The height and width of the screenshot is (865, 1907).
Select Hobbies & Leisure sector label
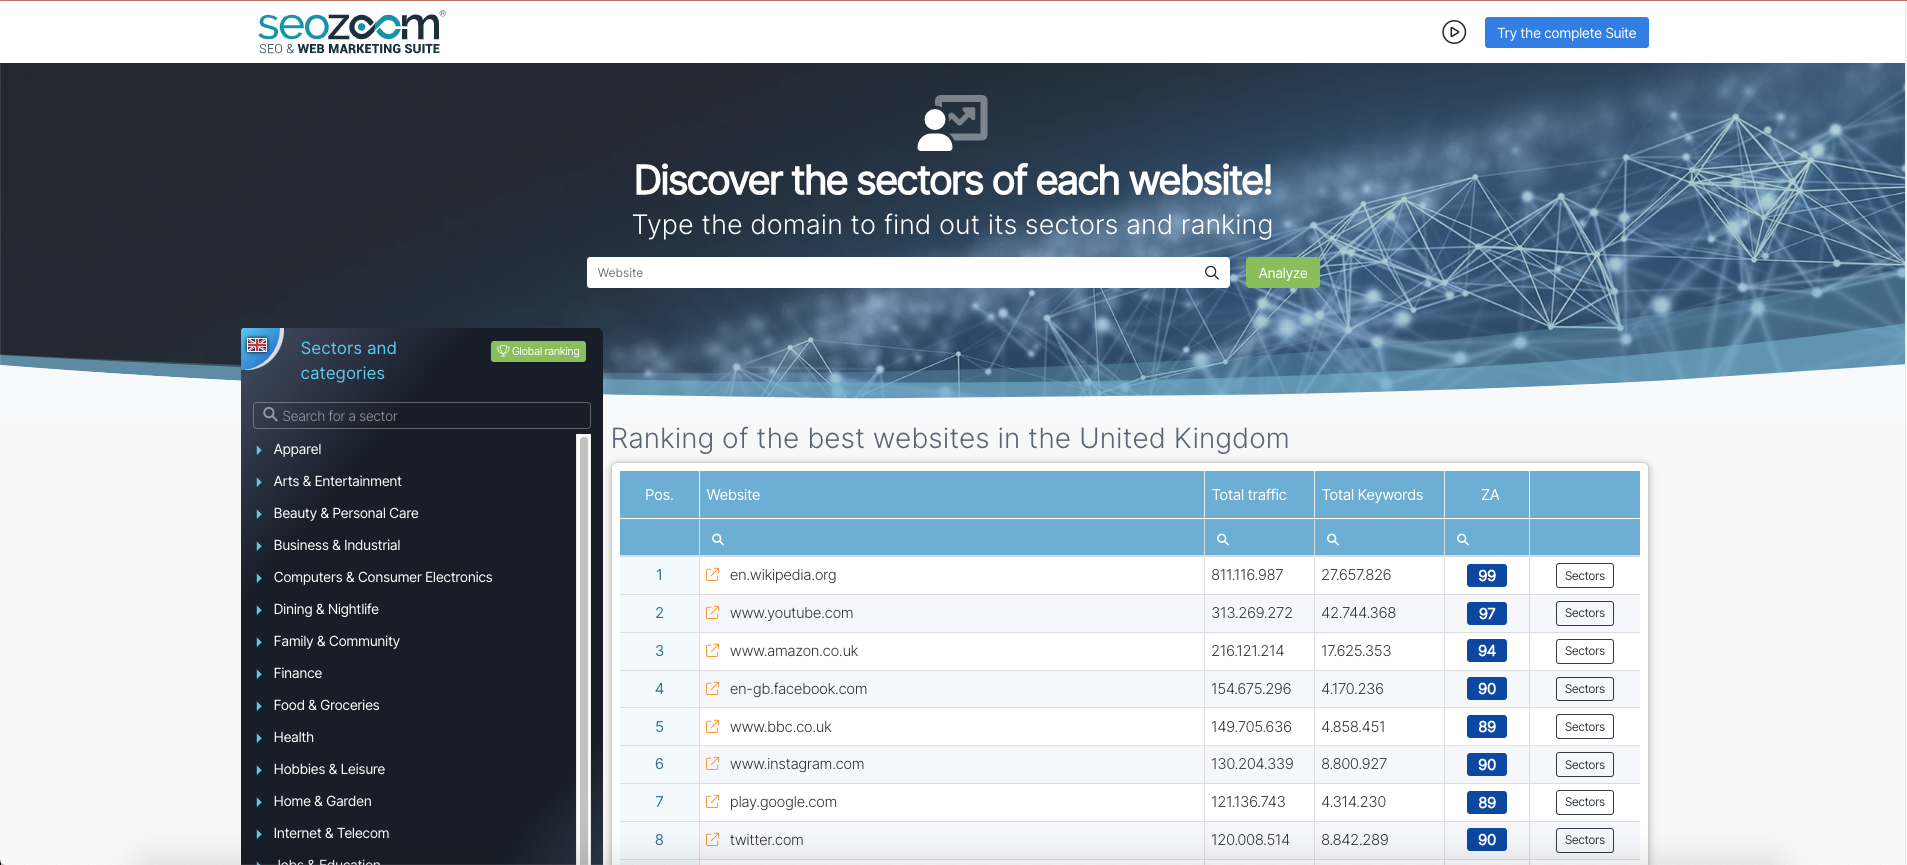point(329,769)
